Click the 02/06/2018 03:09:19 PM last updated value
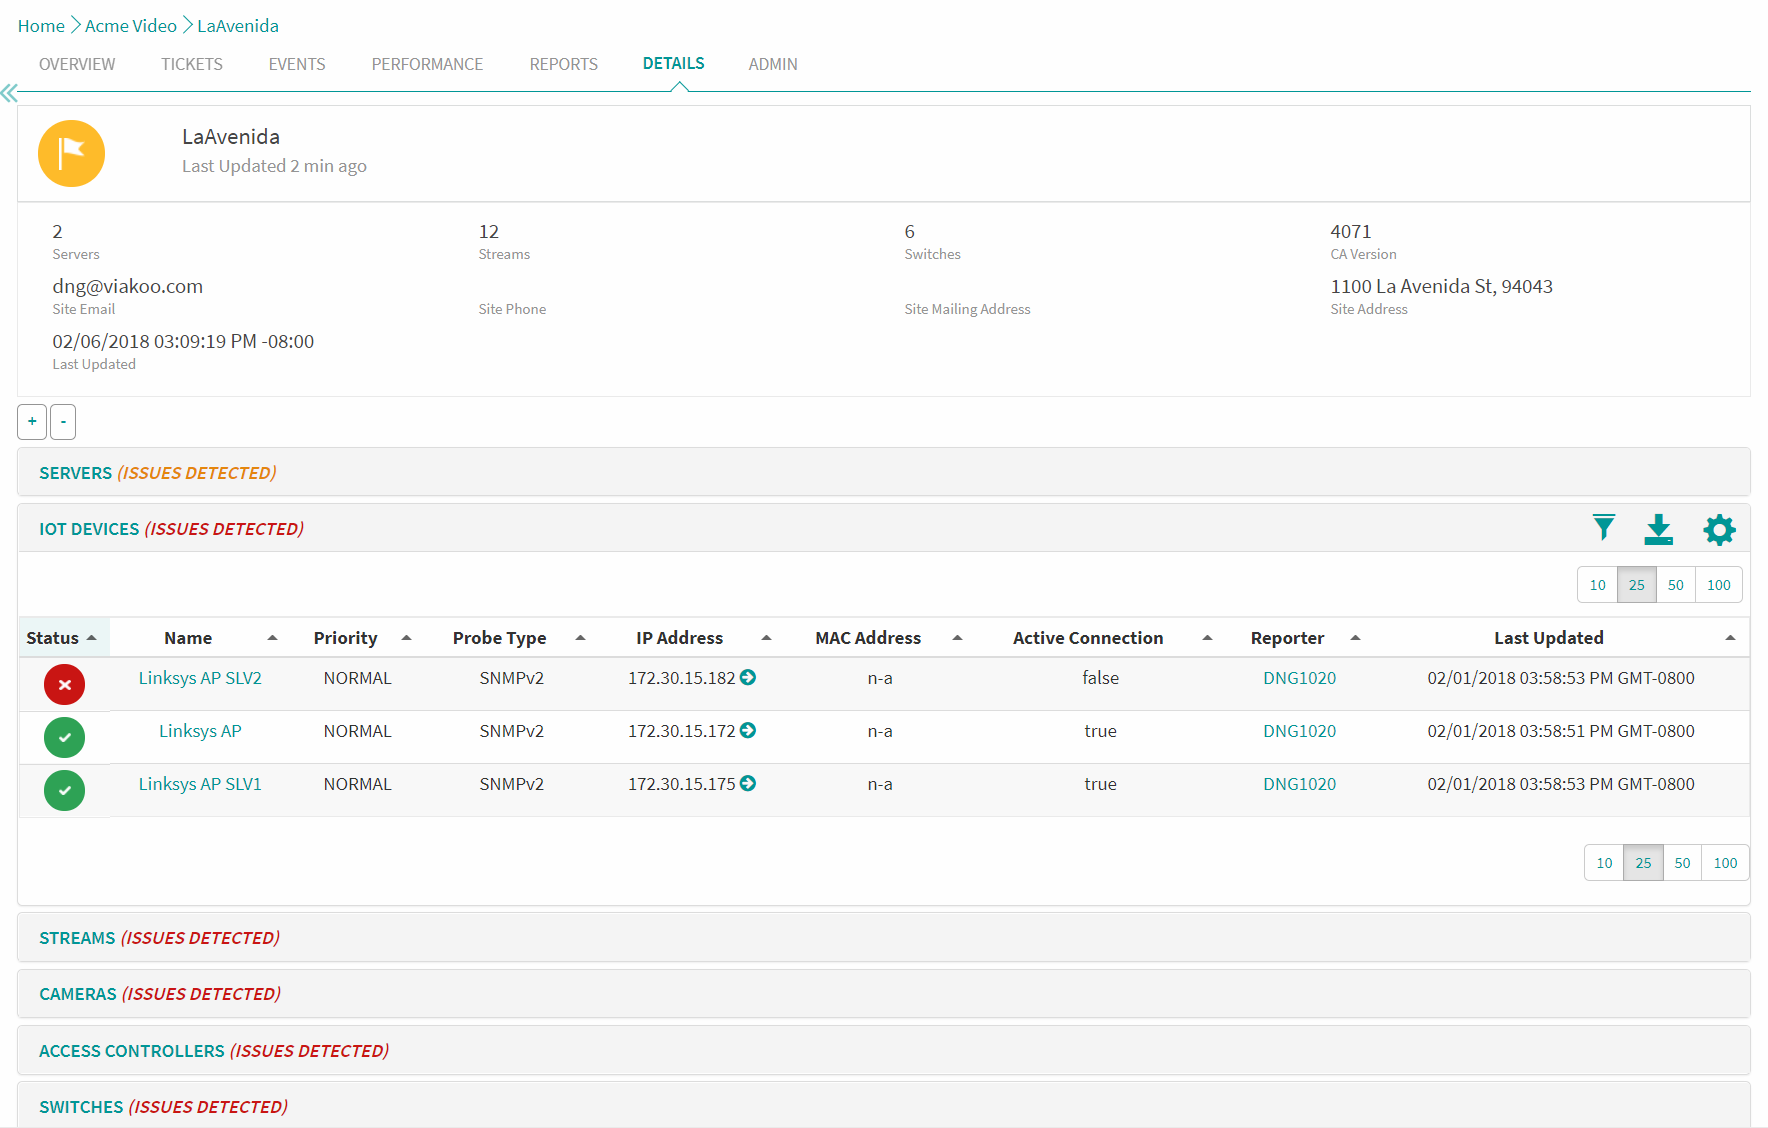The width and height of the screenshot is (1768, 1128). tap(183, 342)
